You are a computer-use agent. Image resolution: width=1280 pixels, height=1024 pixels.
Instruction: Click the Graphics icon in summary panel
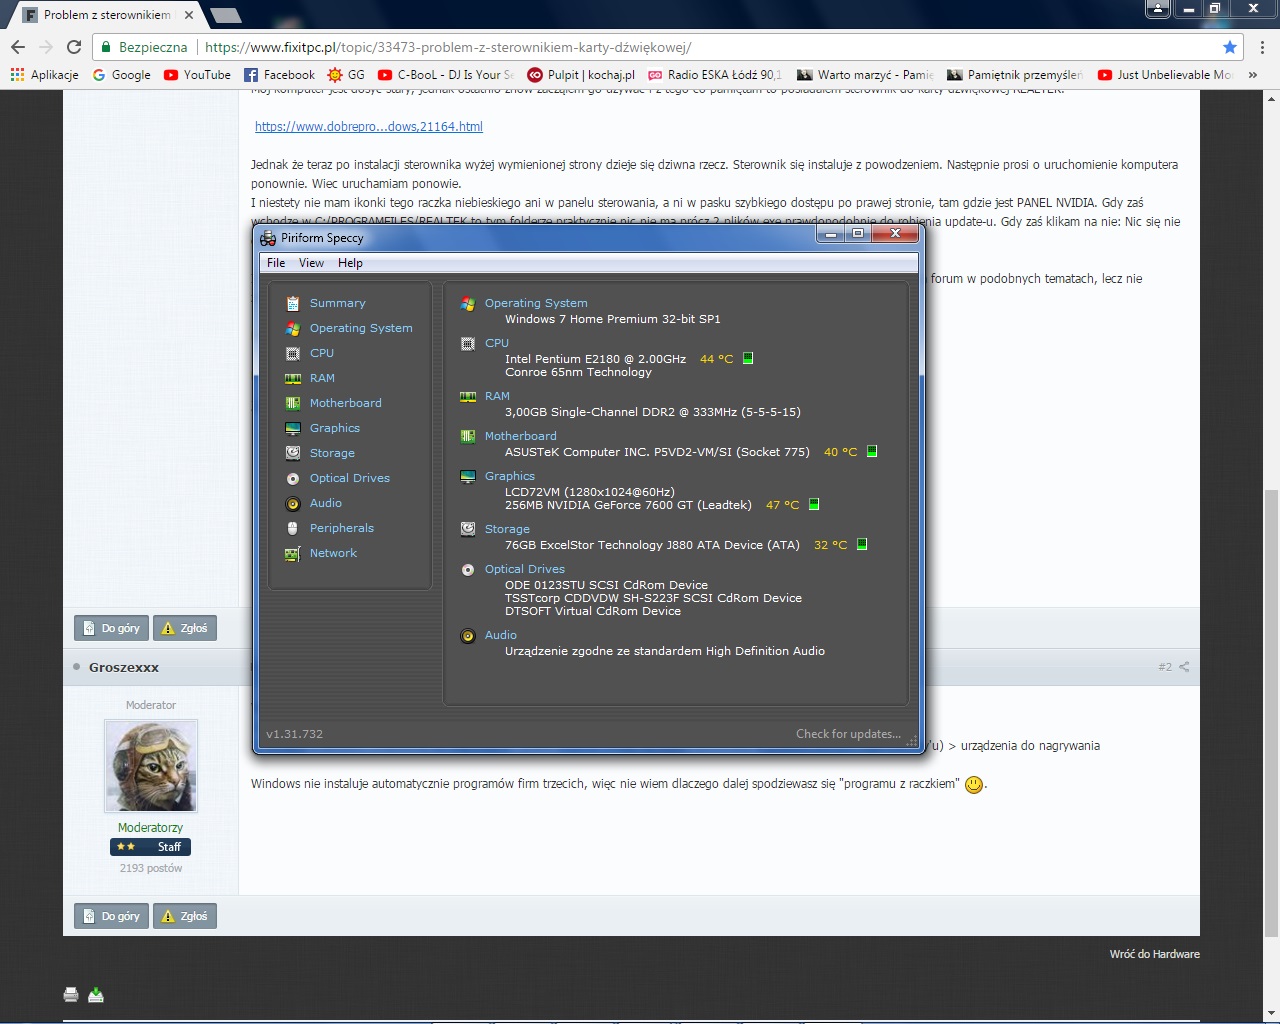(x=468, y=476)
